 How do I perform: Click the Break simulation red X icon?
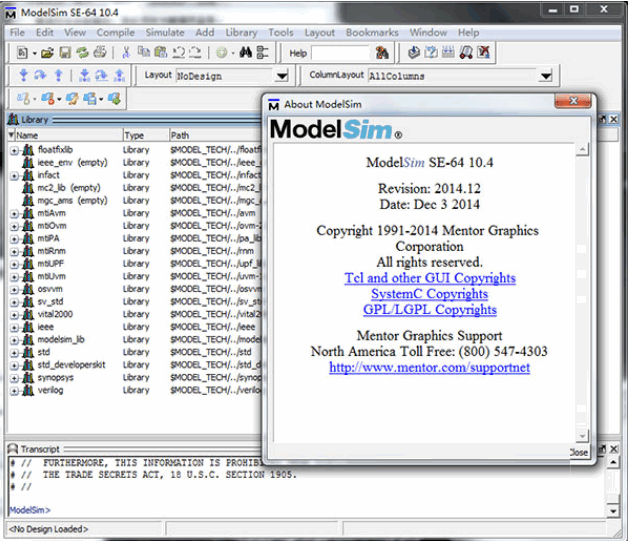click(484, 53)
